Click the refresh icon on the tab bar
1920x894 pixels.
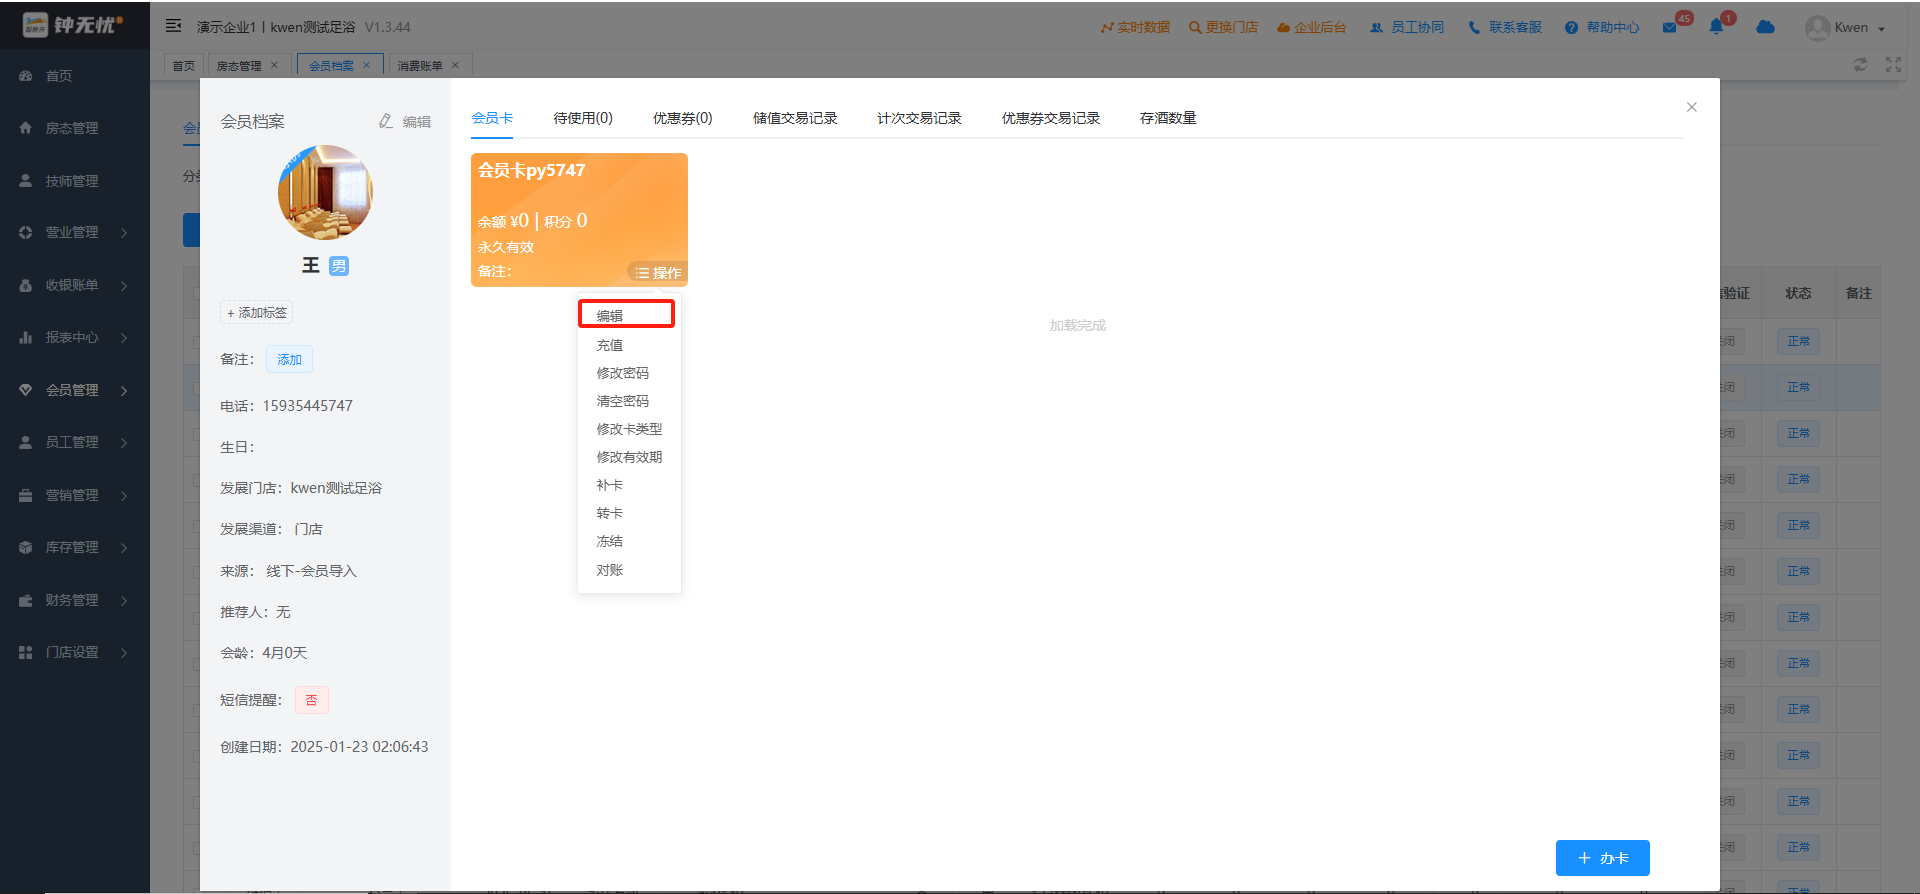(1860, 64)
